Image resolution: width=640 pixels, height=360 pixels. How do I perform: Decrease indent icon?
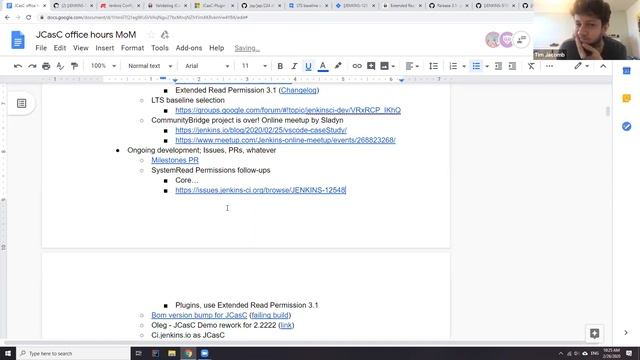498,66
